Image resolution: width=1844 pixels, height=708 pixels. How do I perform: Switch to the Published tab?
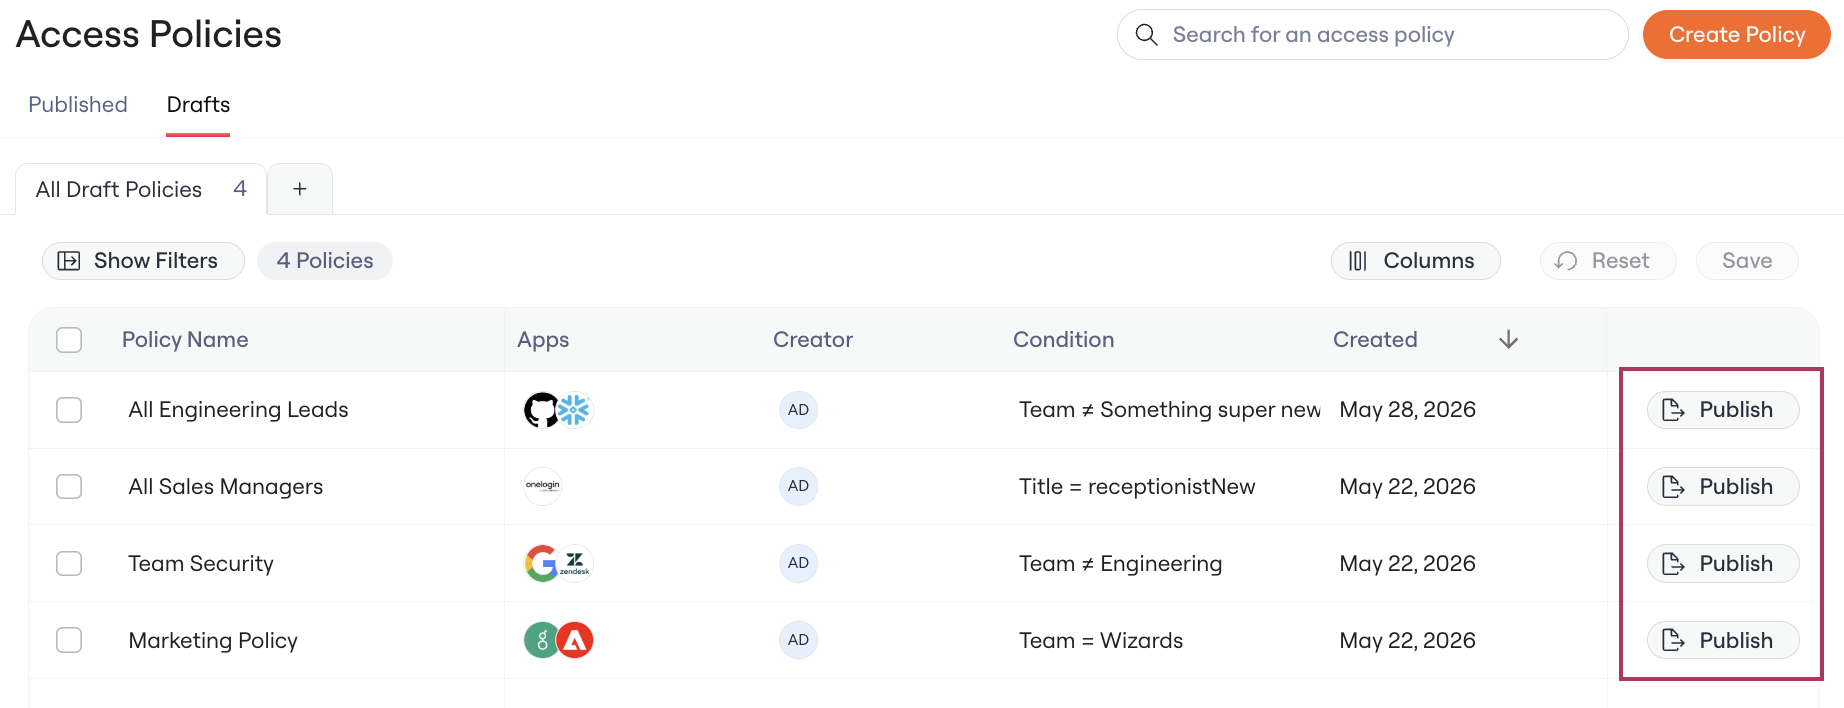point(78,105)
